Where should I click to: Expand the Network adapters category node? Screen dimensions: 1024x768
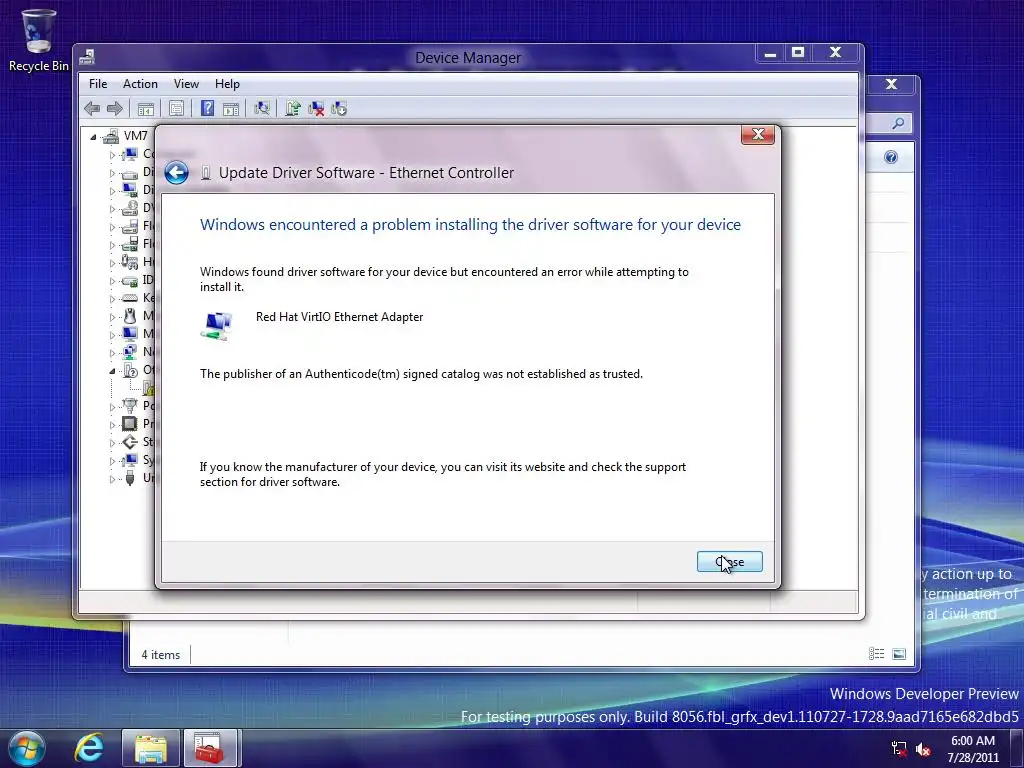pyautogui.click(x=112, y=353)
